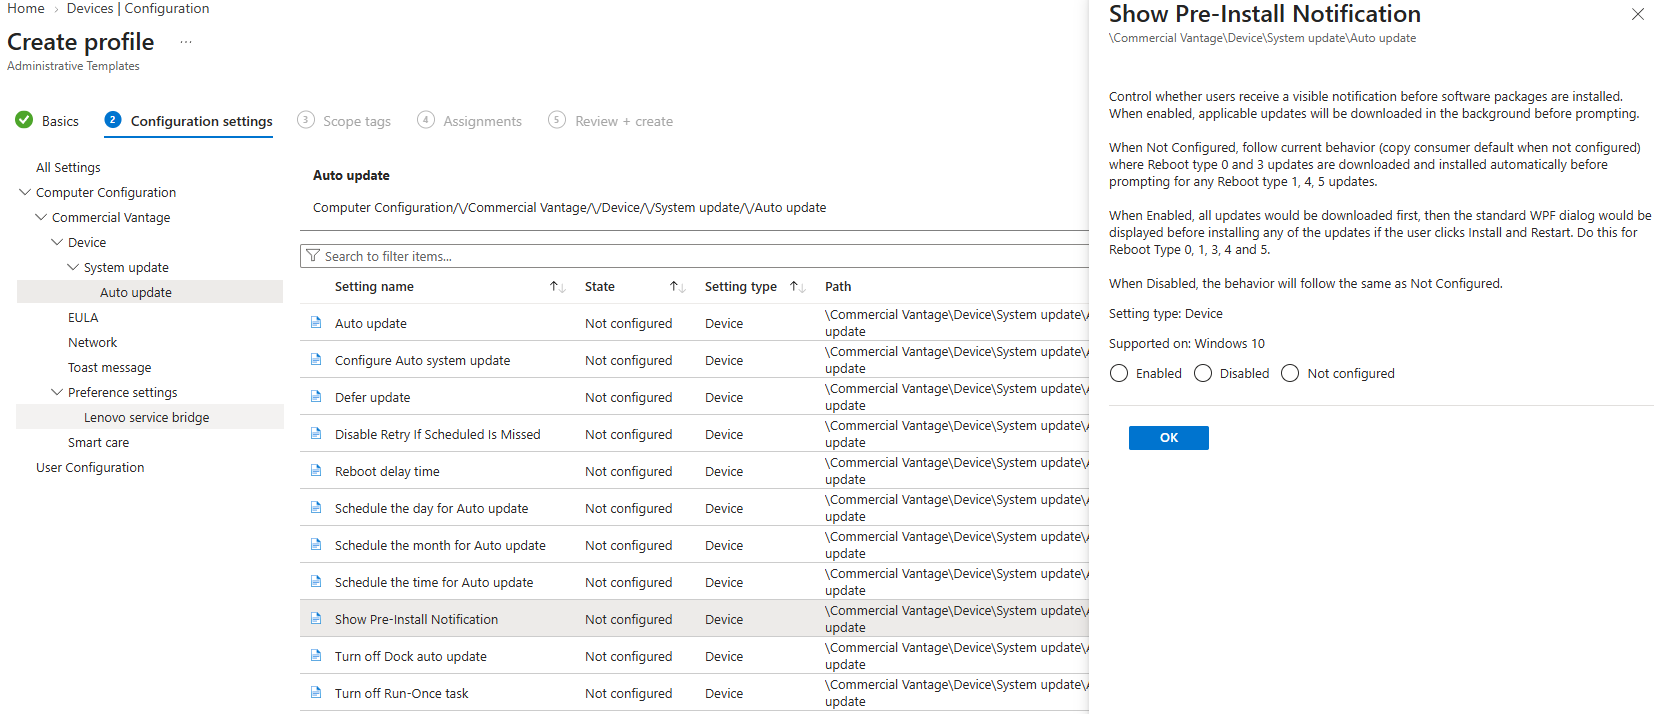The image size is (1655, 714).
Task: Select the Smart care tree item
Action: pos(98,442)
